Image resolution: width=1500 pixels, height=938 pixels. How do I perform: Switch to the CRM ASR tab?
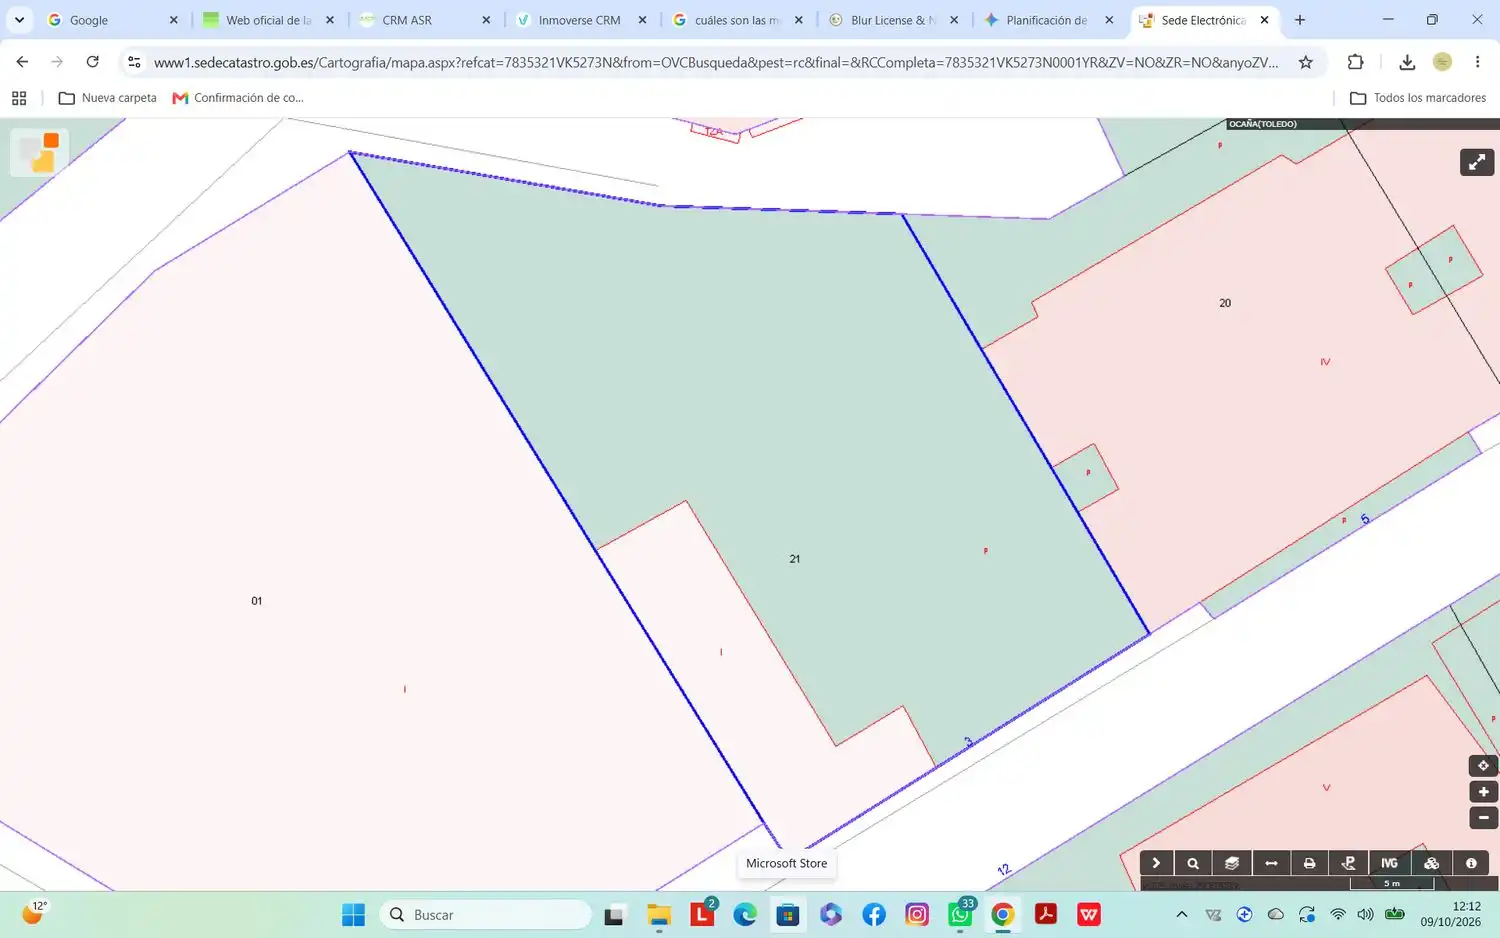pos(426,20)
